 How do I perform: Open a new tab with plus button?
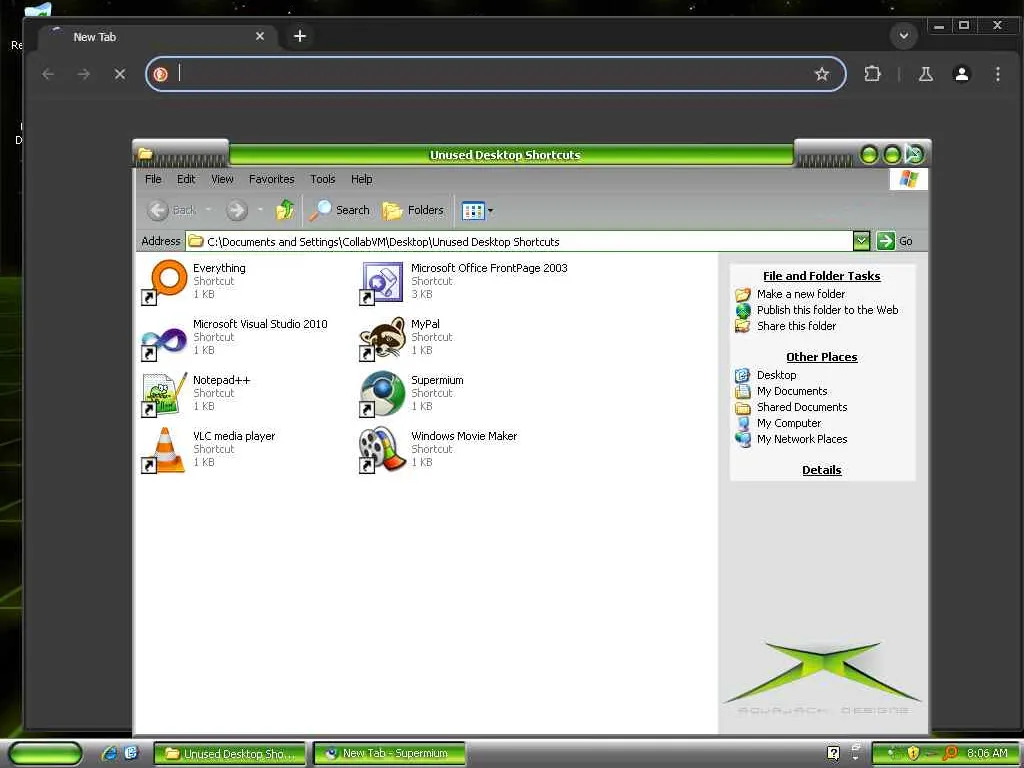300,36
